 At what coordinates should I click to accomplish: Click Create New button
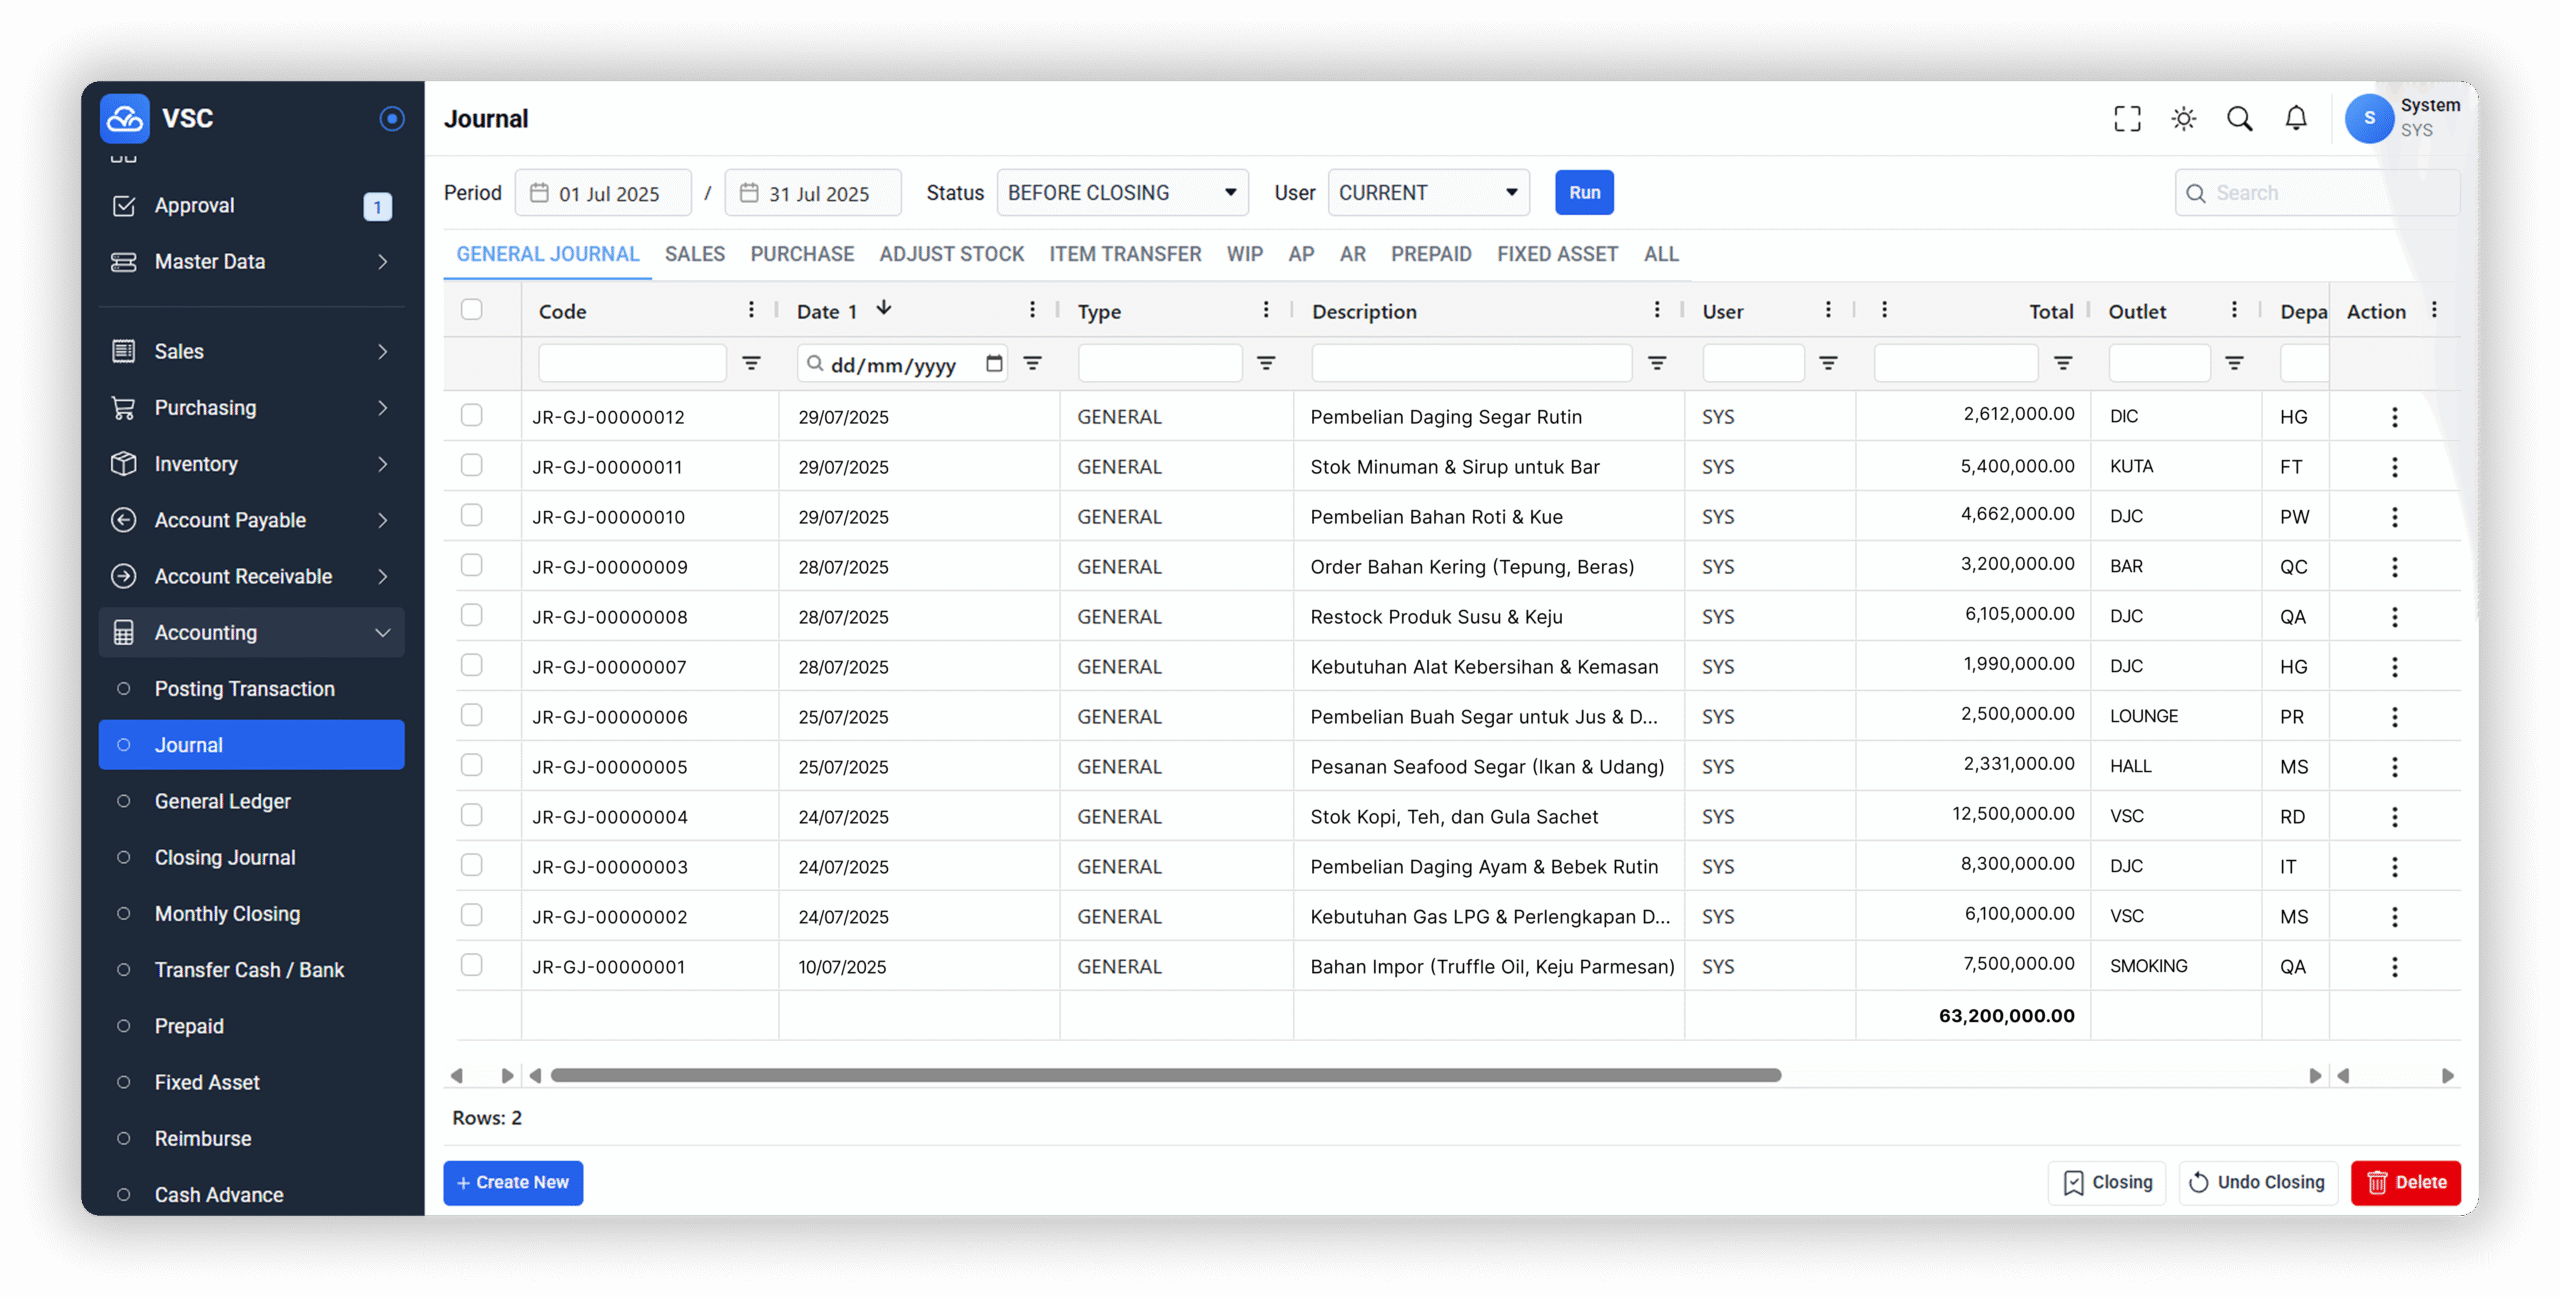[513, 1183]
